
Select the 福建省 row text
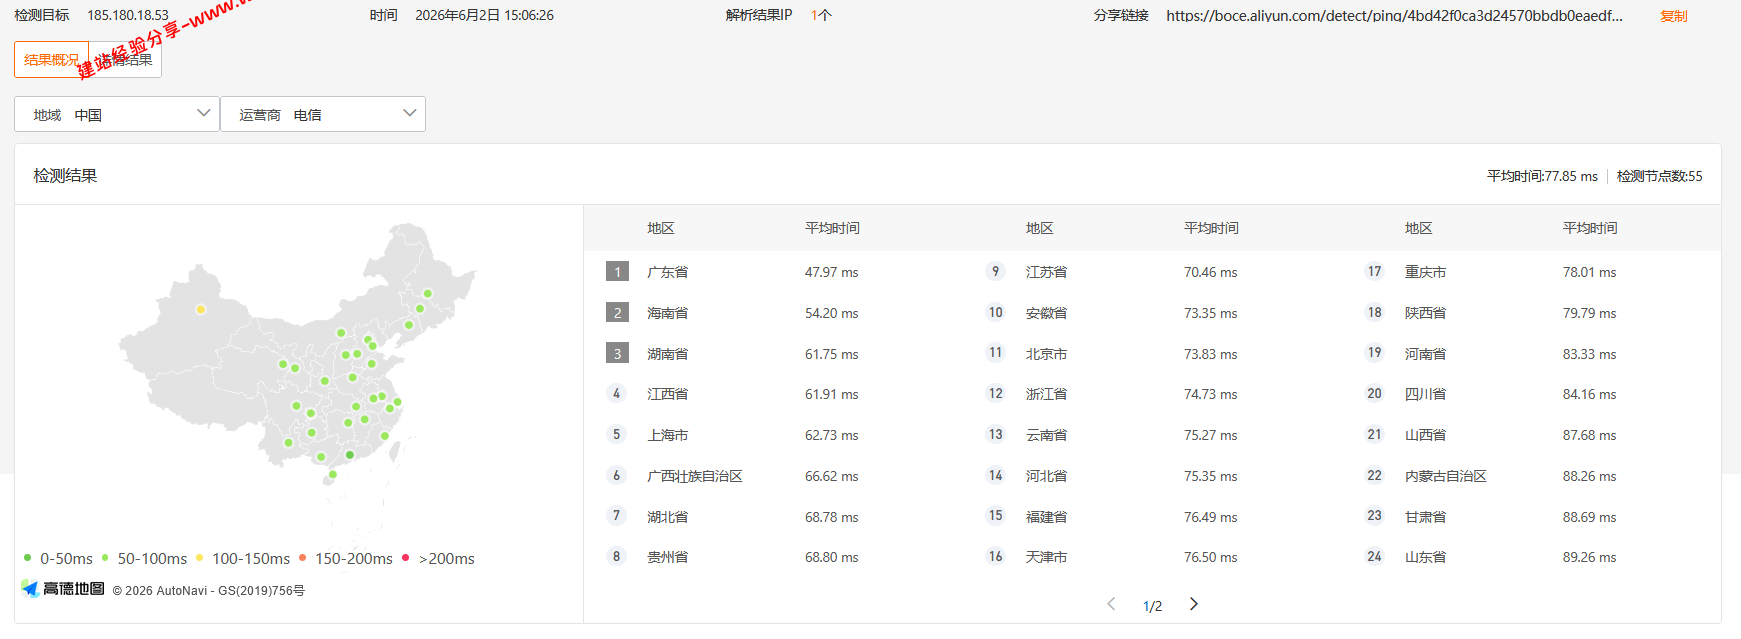pos(1046,517)
